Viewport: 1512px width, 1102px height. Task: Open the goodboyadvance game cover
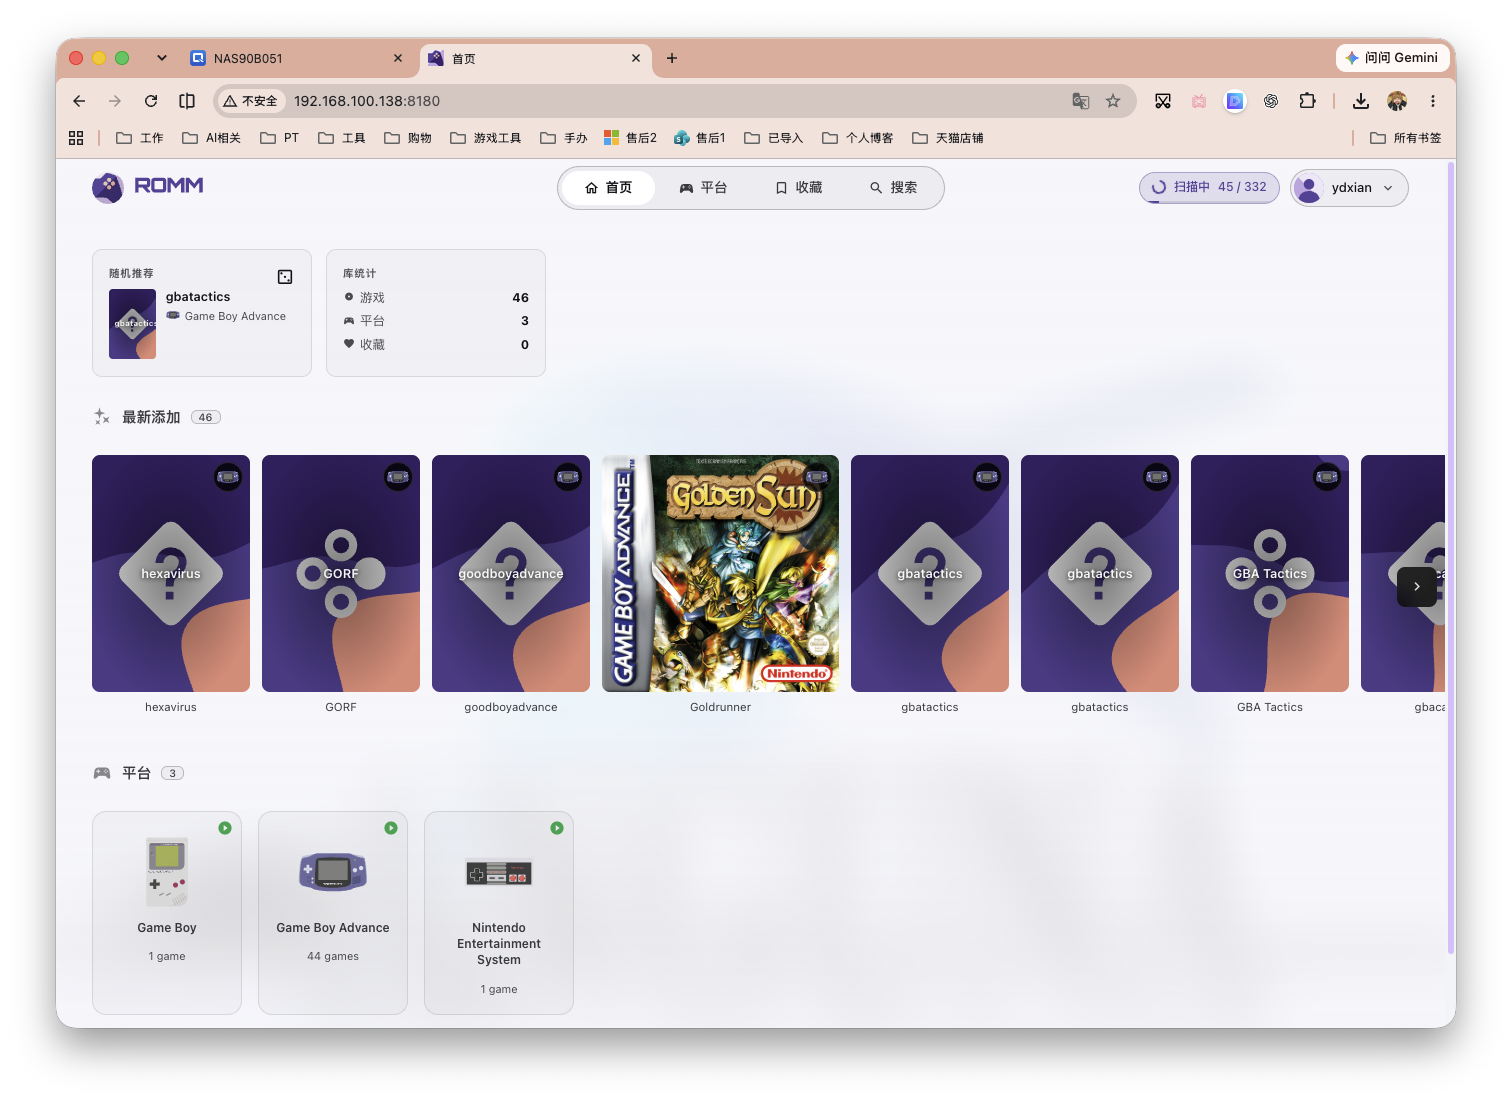pyautogui.click(x=511, y=573)
